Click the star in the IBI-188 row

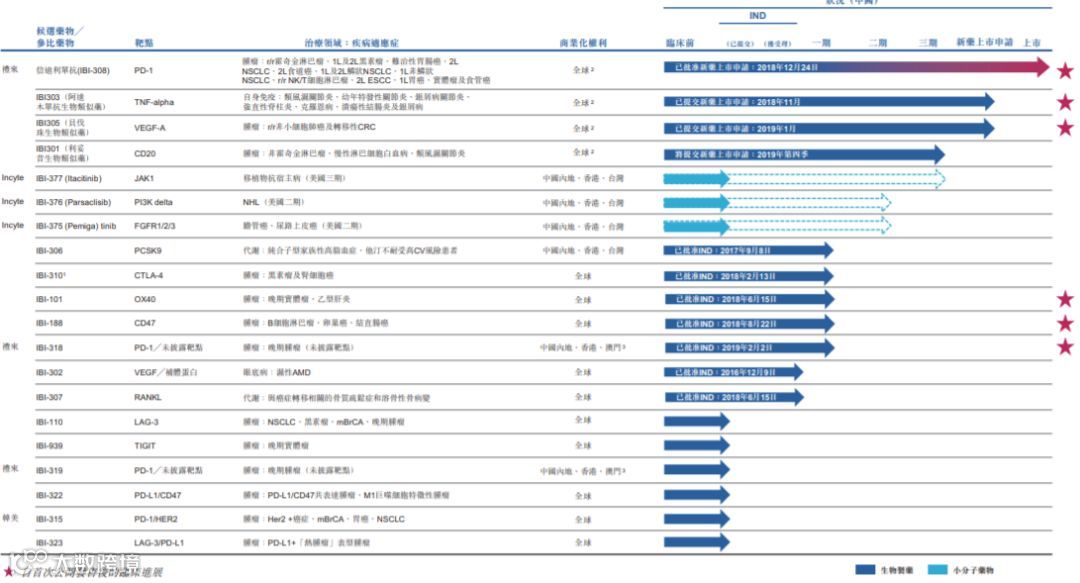pos(1065,323)
